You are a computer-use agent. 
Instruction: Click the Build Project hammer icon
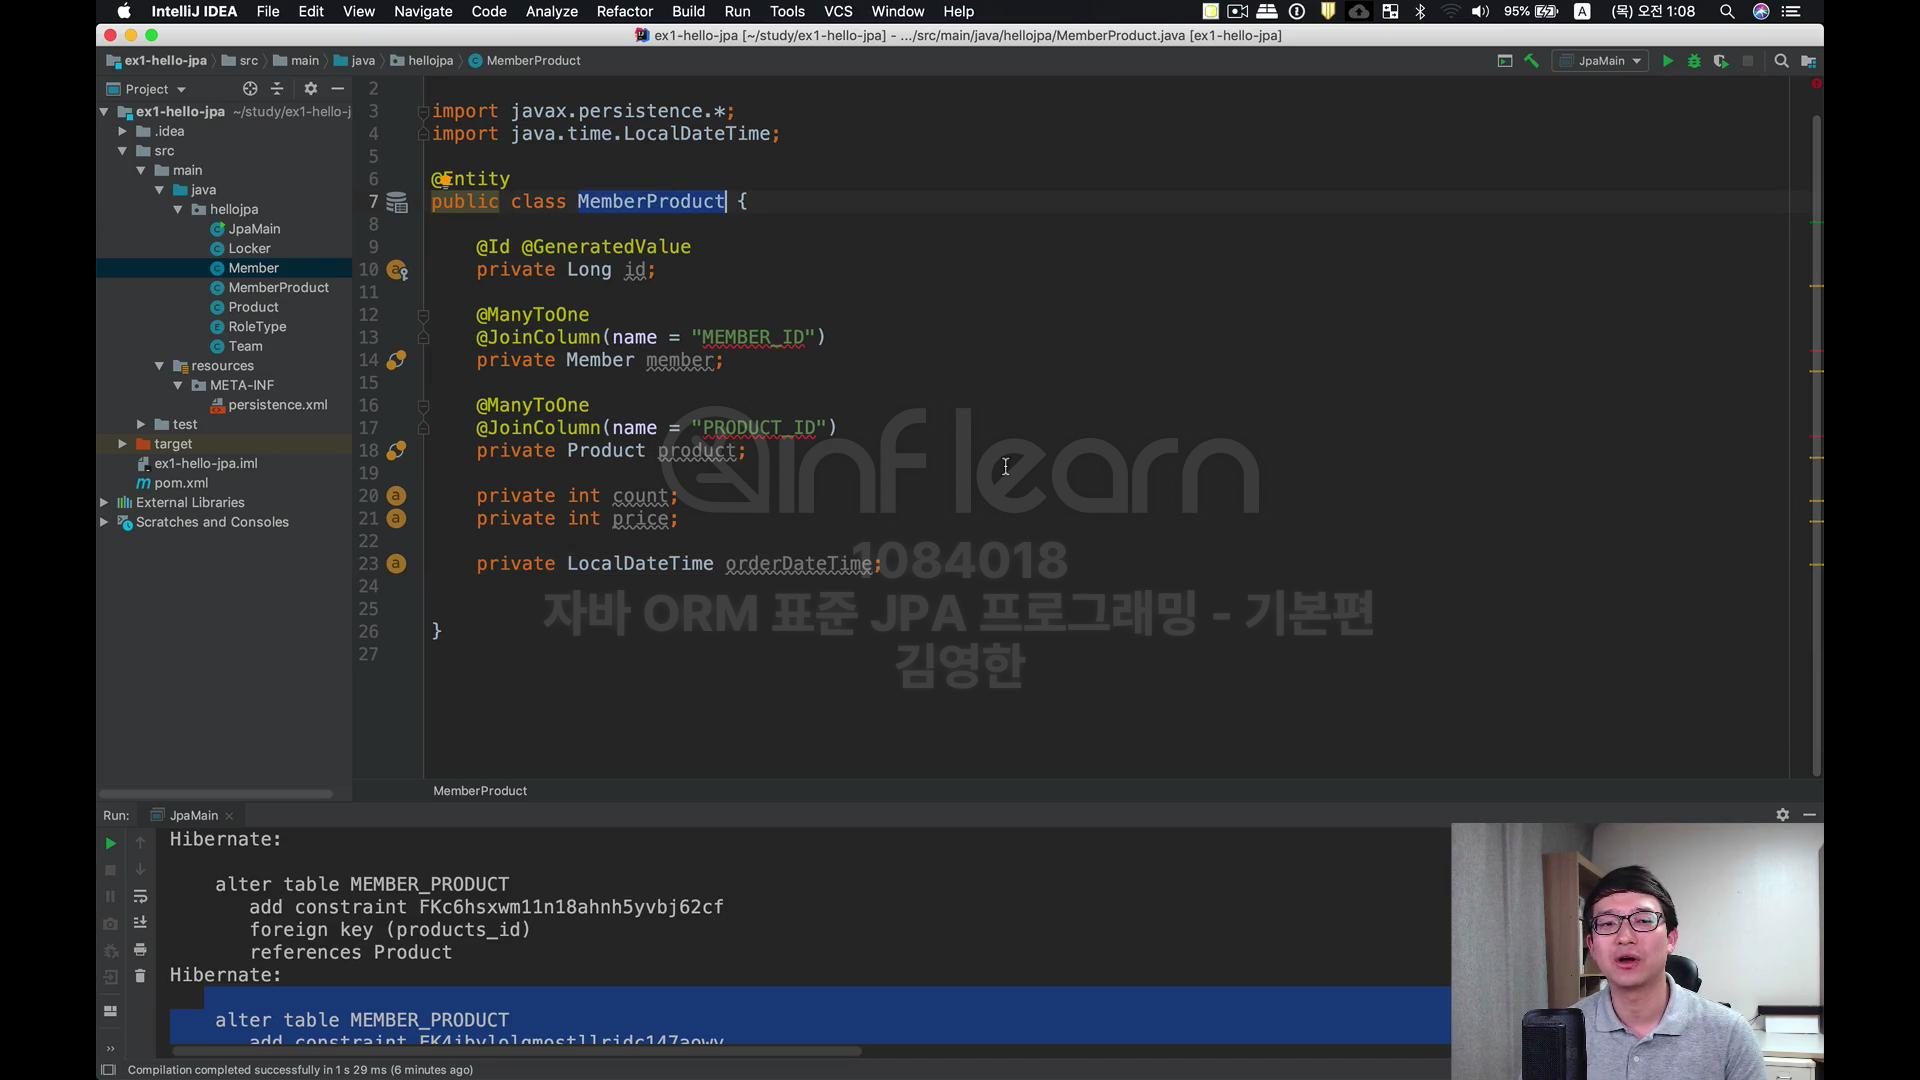pyautogui.click(x=1531, y=61)
